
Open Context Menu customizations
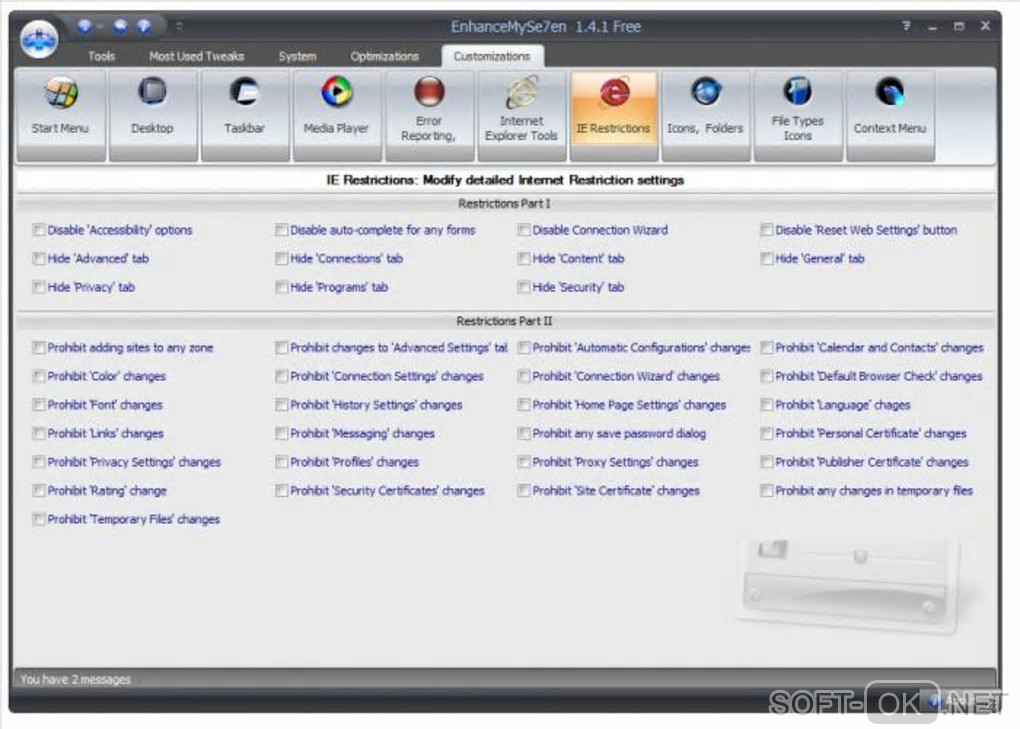click(891, 115)
